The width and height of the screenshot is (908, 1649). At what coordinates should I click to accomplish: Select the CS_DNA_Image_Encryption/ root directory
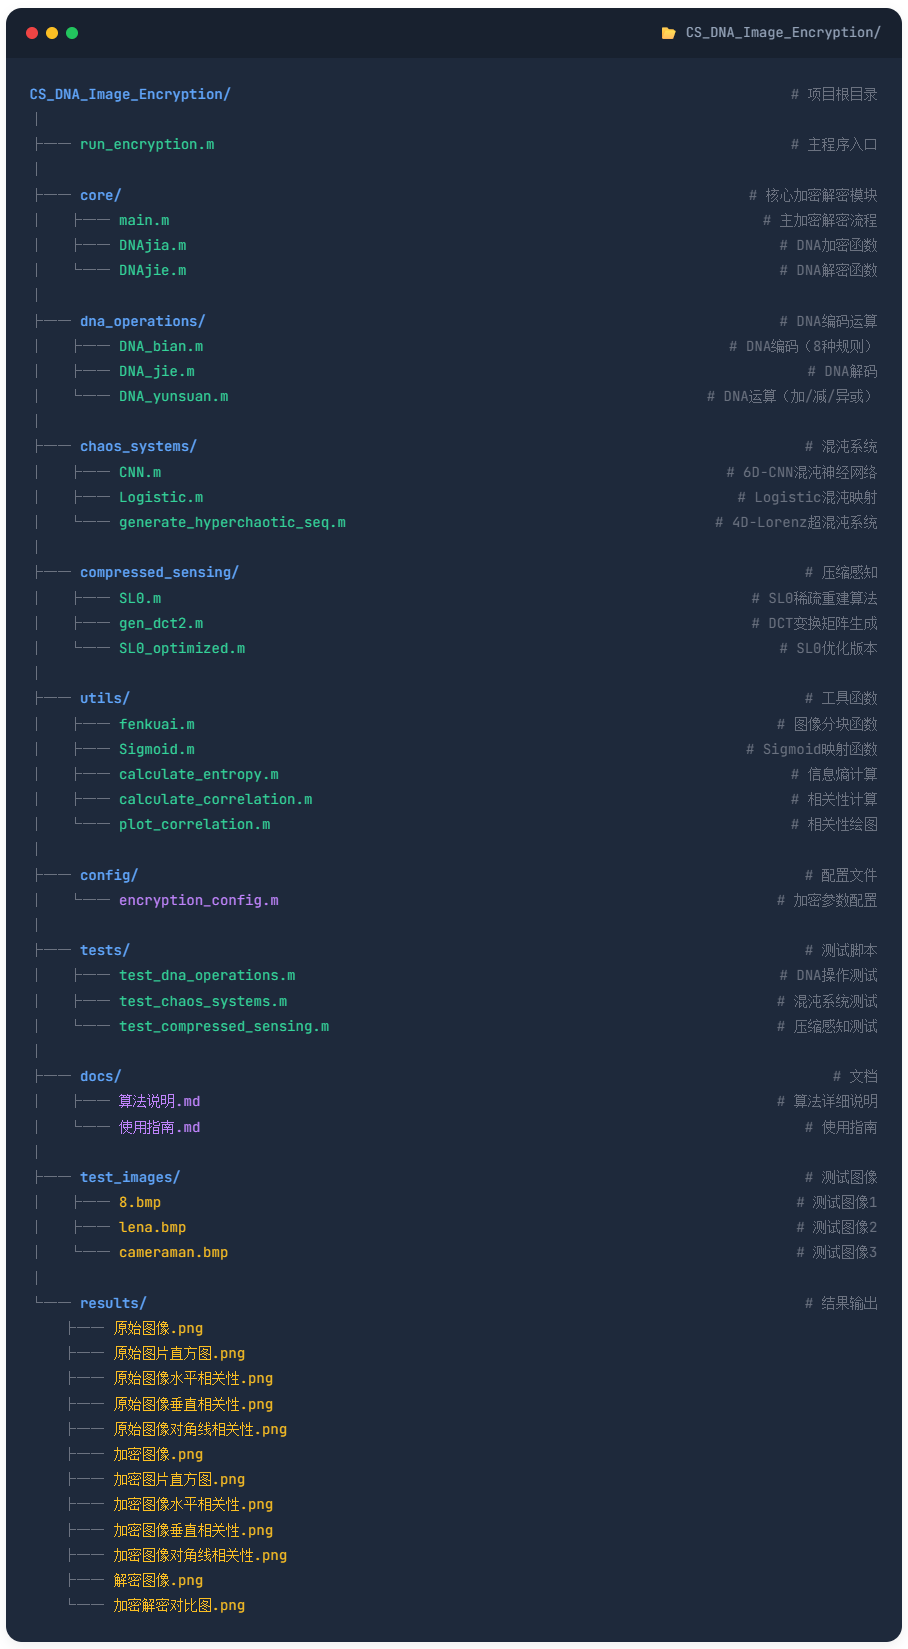(x=130, y=94)
